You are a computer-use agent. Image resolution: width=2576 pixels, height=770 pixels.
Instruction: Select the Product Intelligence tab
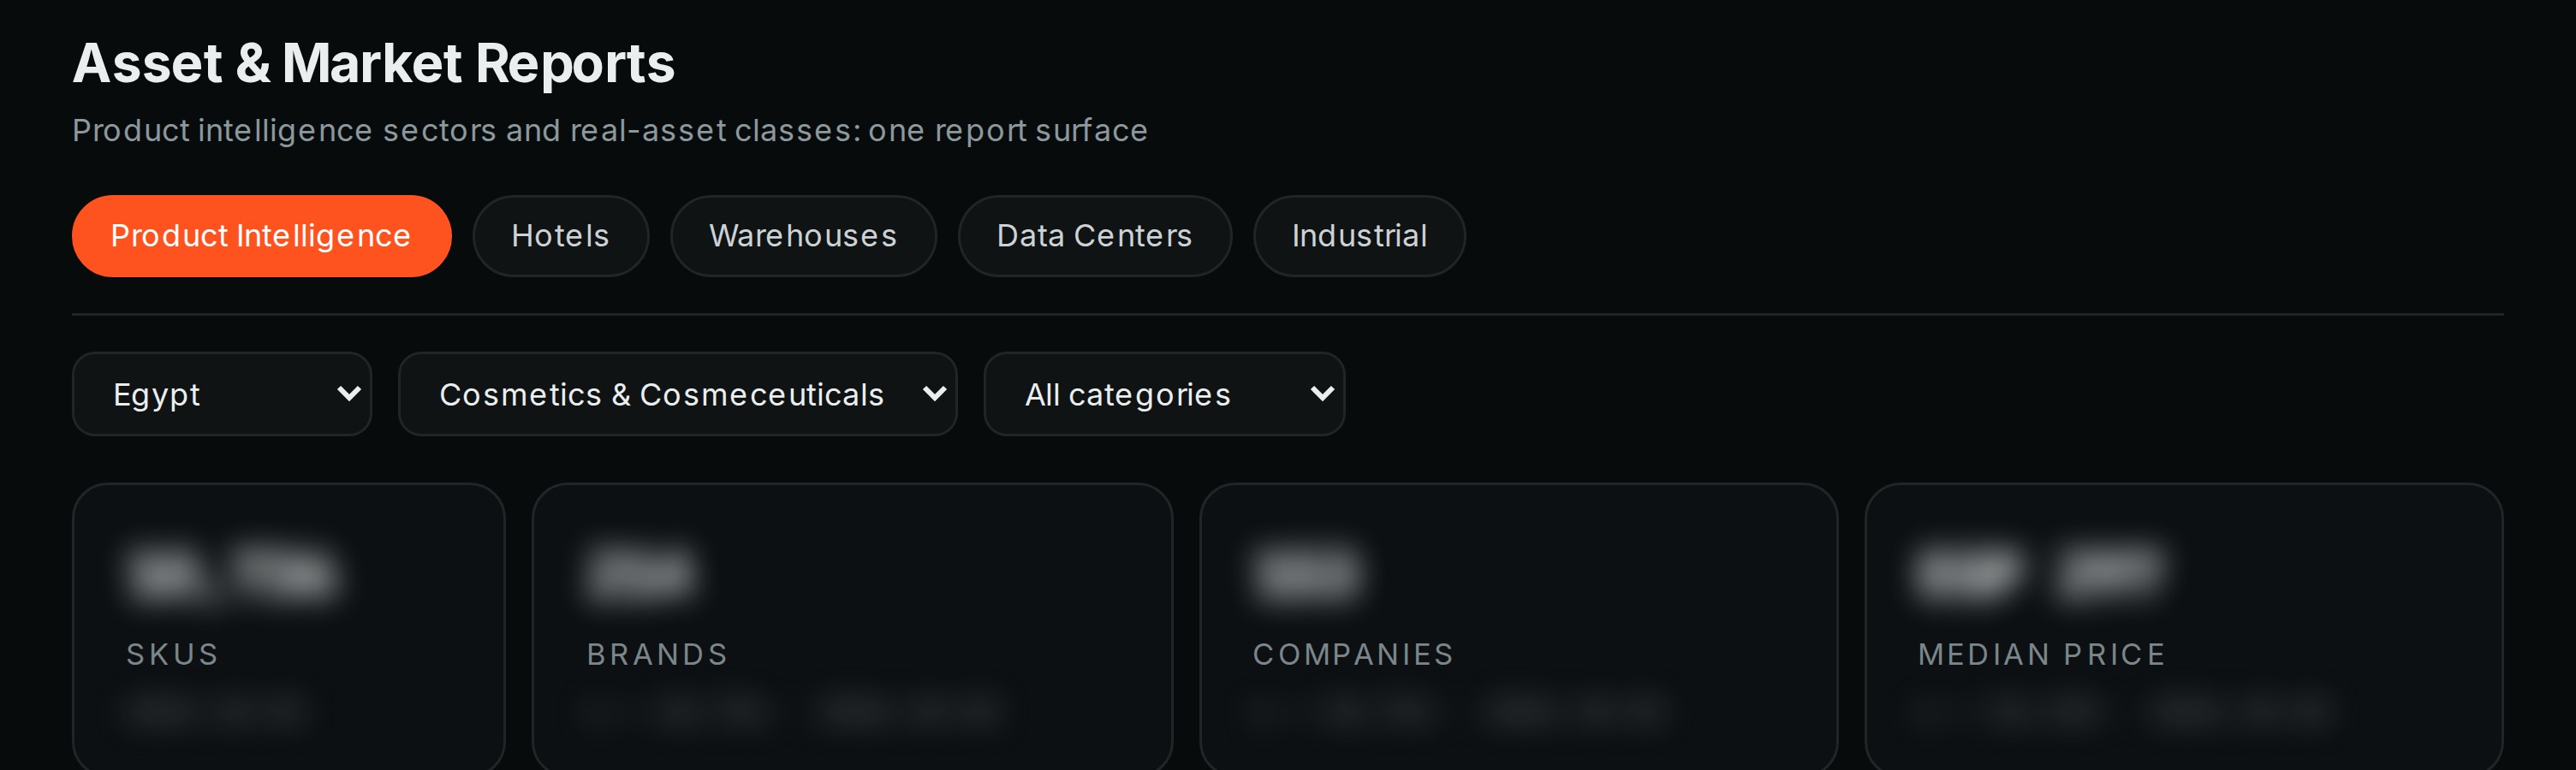261,236
